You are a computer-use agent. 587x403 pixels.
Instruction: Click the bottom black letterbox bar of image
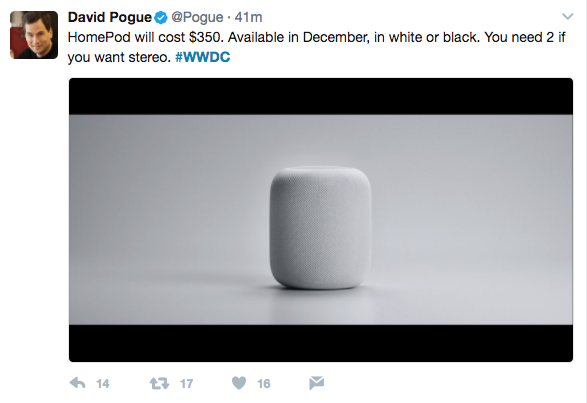(x=321, y=343)
